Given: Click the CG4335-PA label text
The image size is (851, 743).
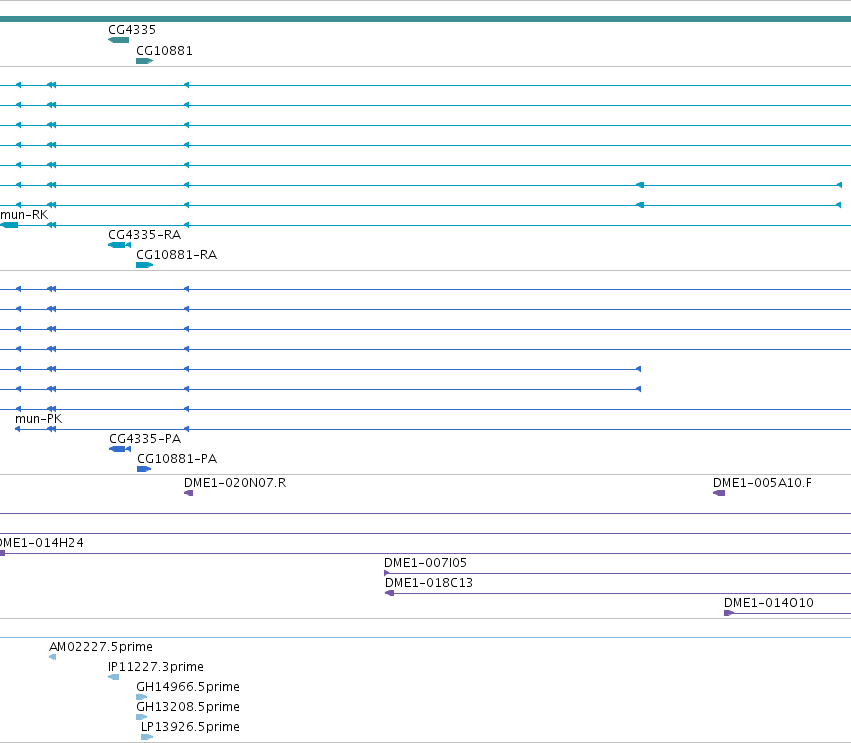Looking at the screenshot, I should pyautogui.click(x=145, y=439).
